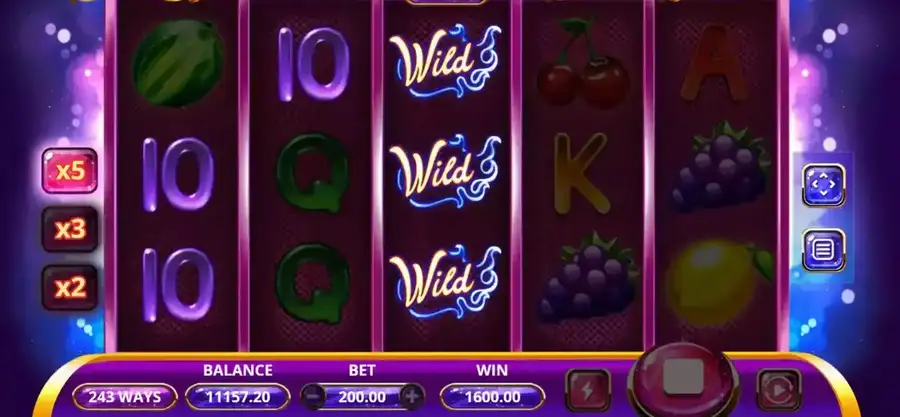Toggle fullscreen arrows icon
The height and width of the screenshot is (417, 900).
(x=824, y=185)
